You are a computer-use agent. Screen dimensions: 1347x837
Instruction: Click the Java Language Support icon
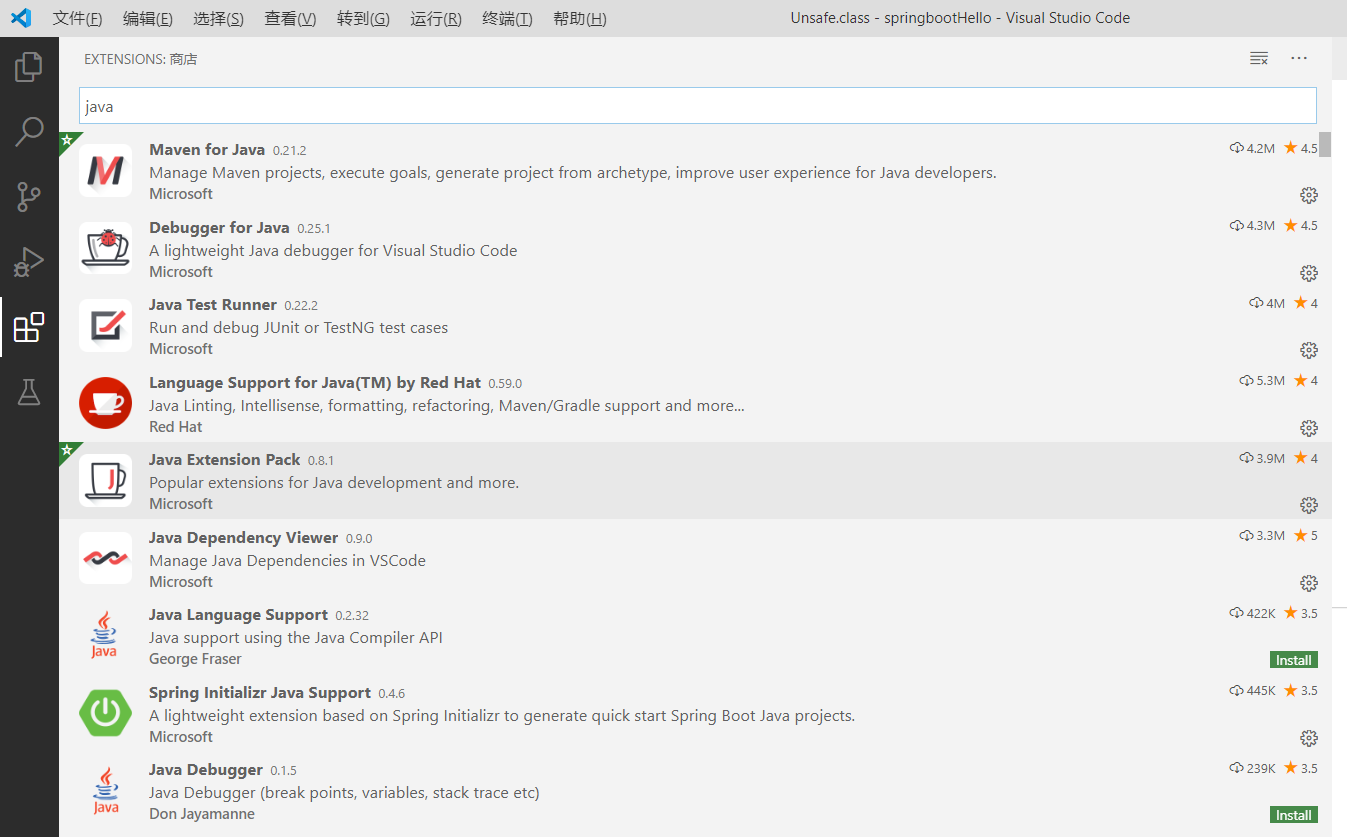[105, 636]
